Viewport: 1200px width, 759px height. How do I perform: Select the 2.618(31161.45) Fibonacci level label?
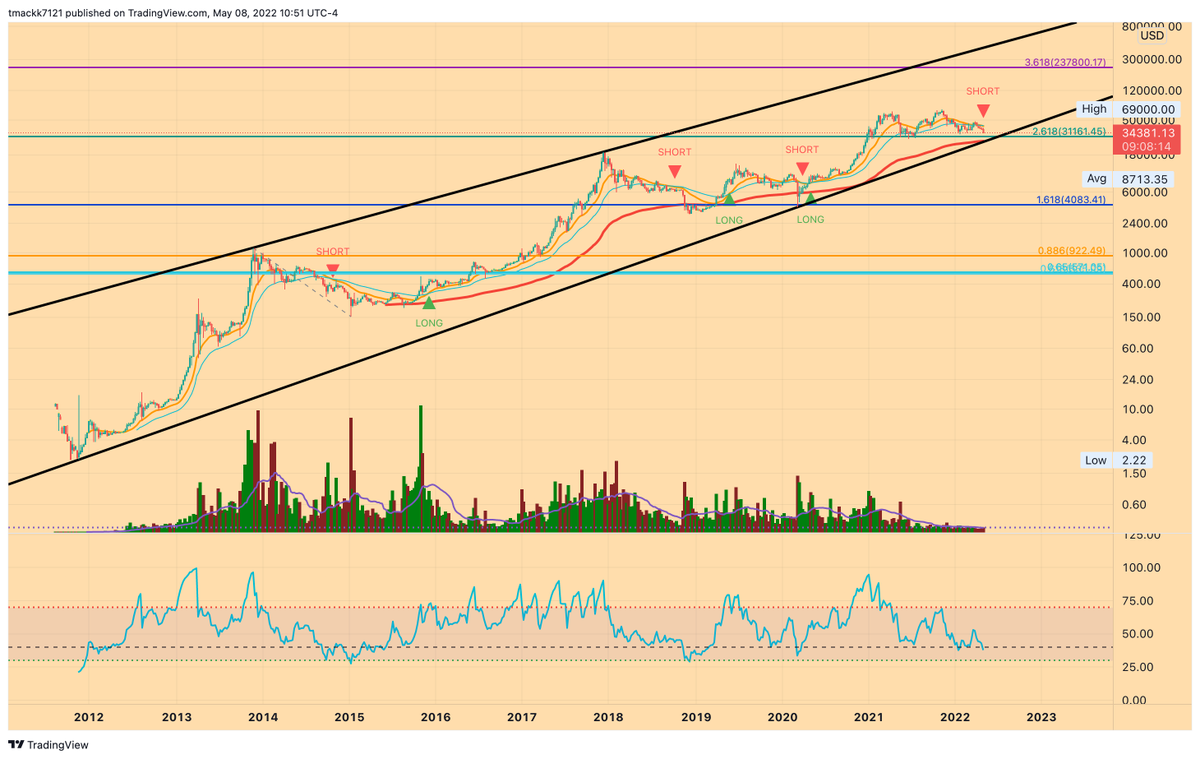tap(1069, 131)
